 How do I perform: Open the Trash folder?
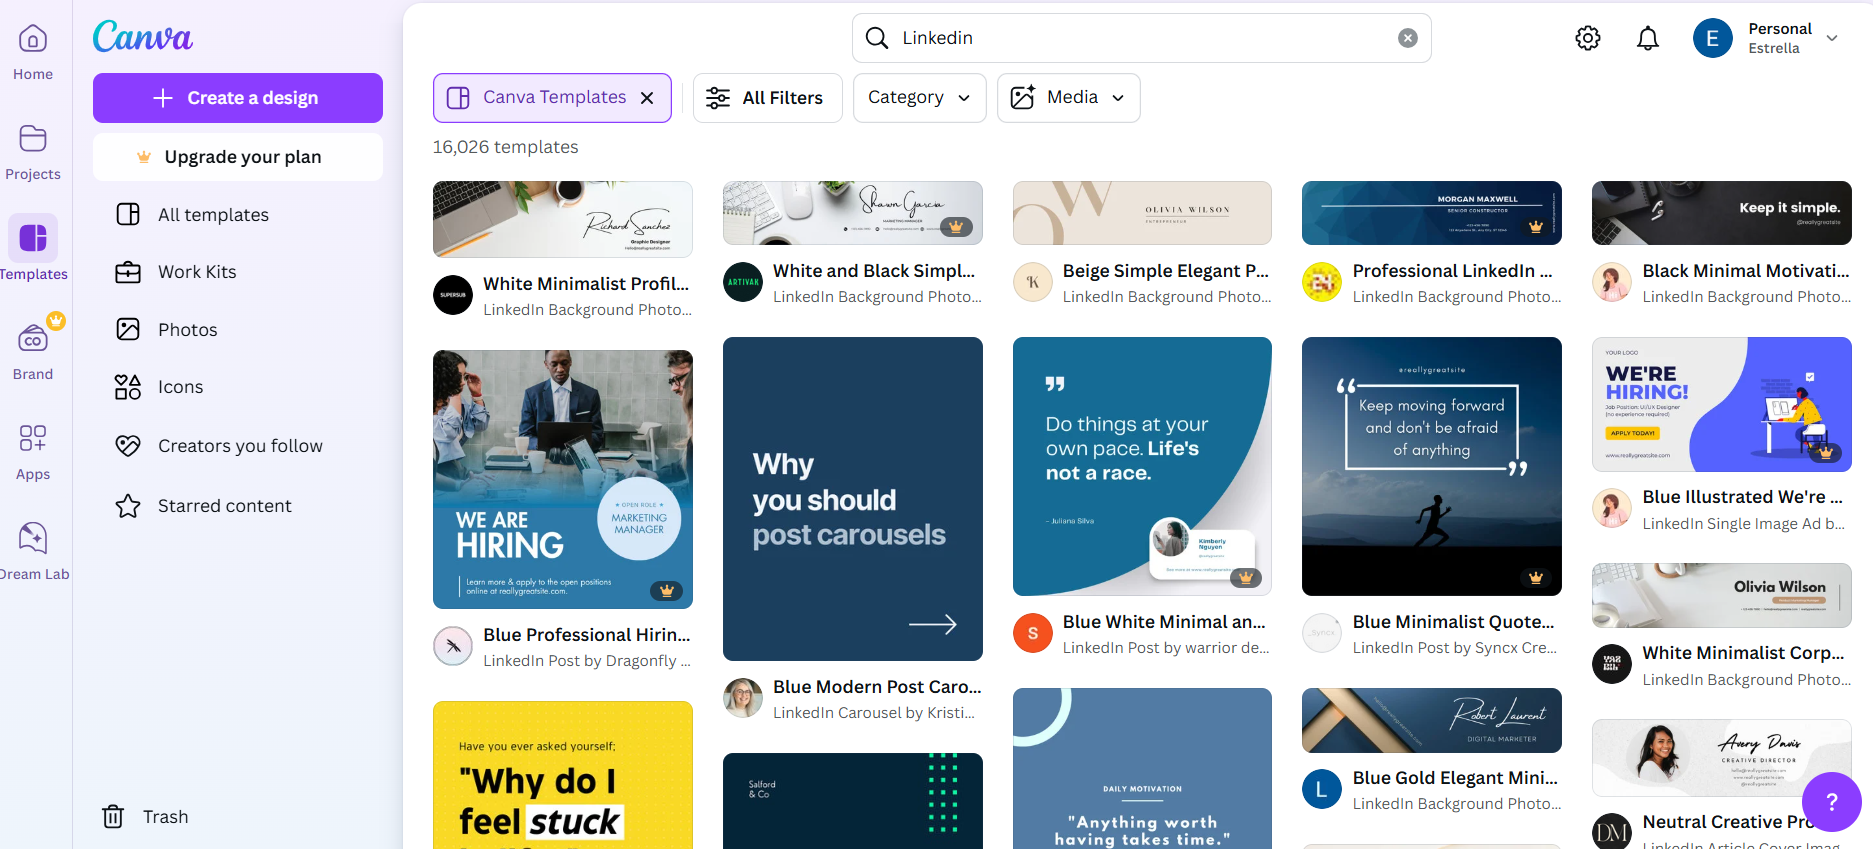145,817
